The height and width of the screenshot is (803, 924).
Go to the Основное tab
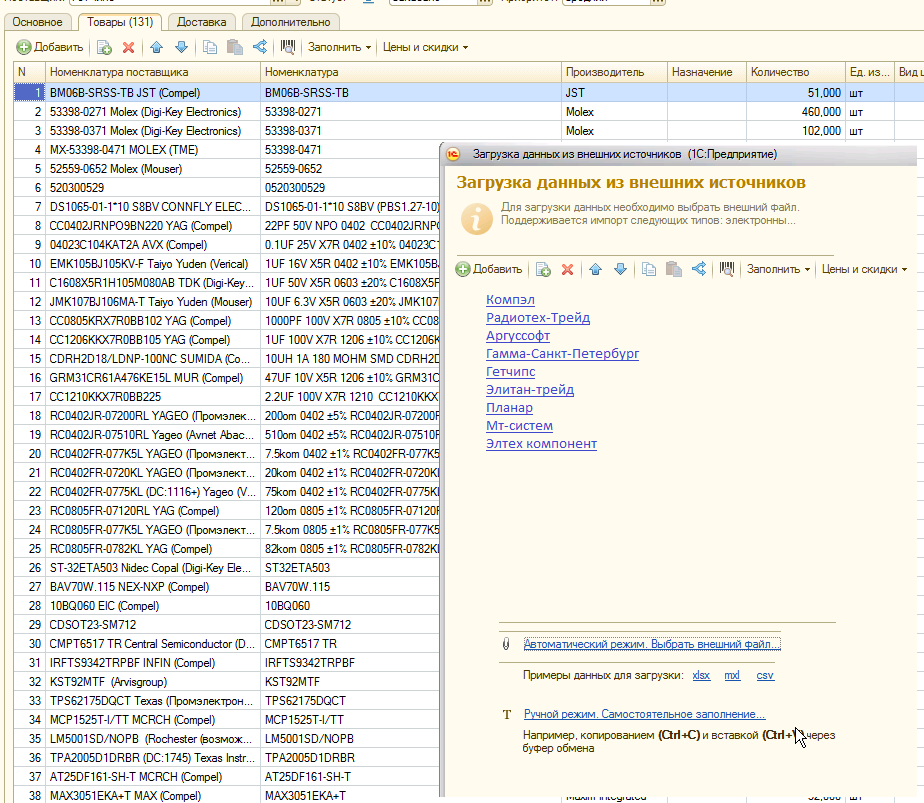(x=39, y=21)
